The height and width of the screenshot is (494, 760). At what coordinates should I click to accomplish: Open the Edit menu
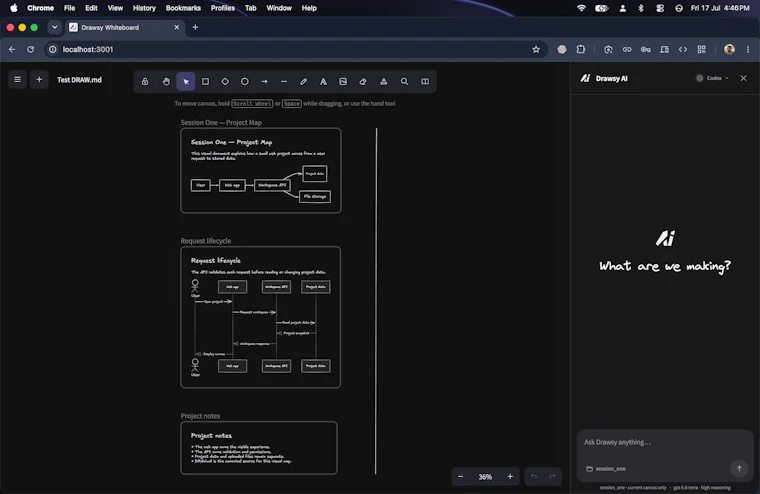click(x=91, y=8)
